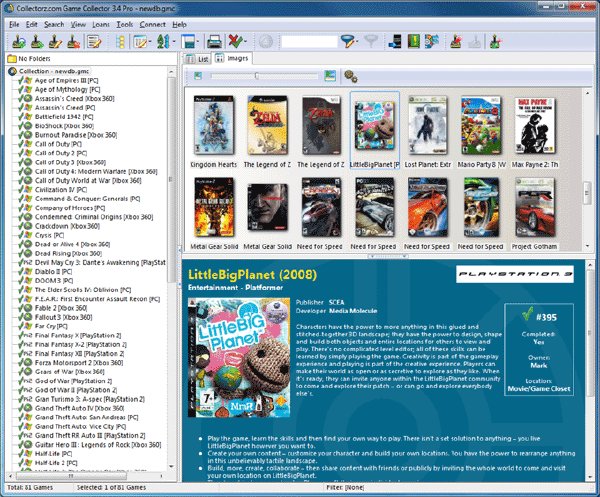Open dropdown arrow next to filter funnel
The width and height of the screenshot is (600, 497).
coord(357,41)
